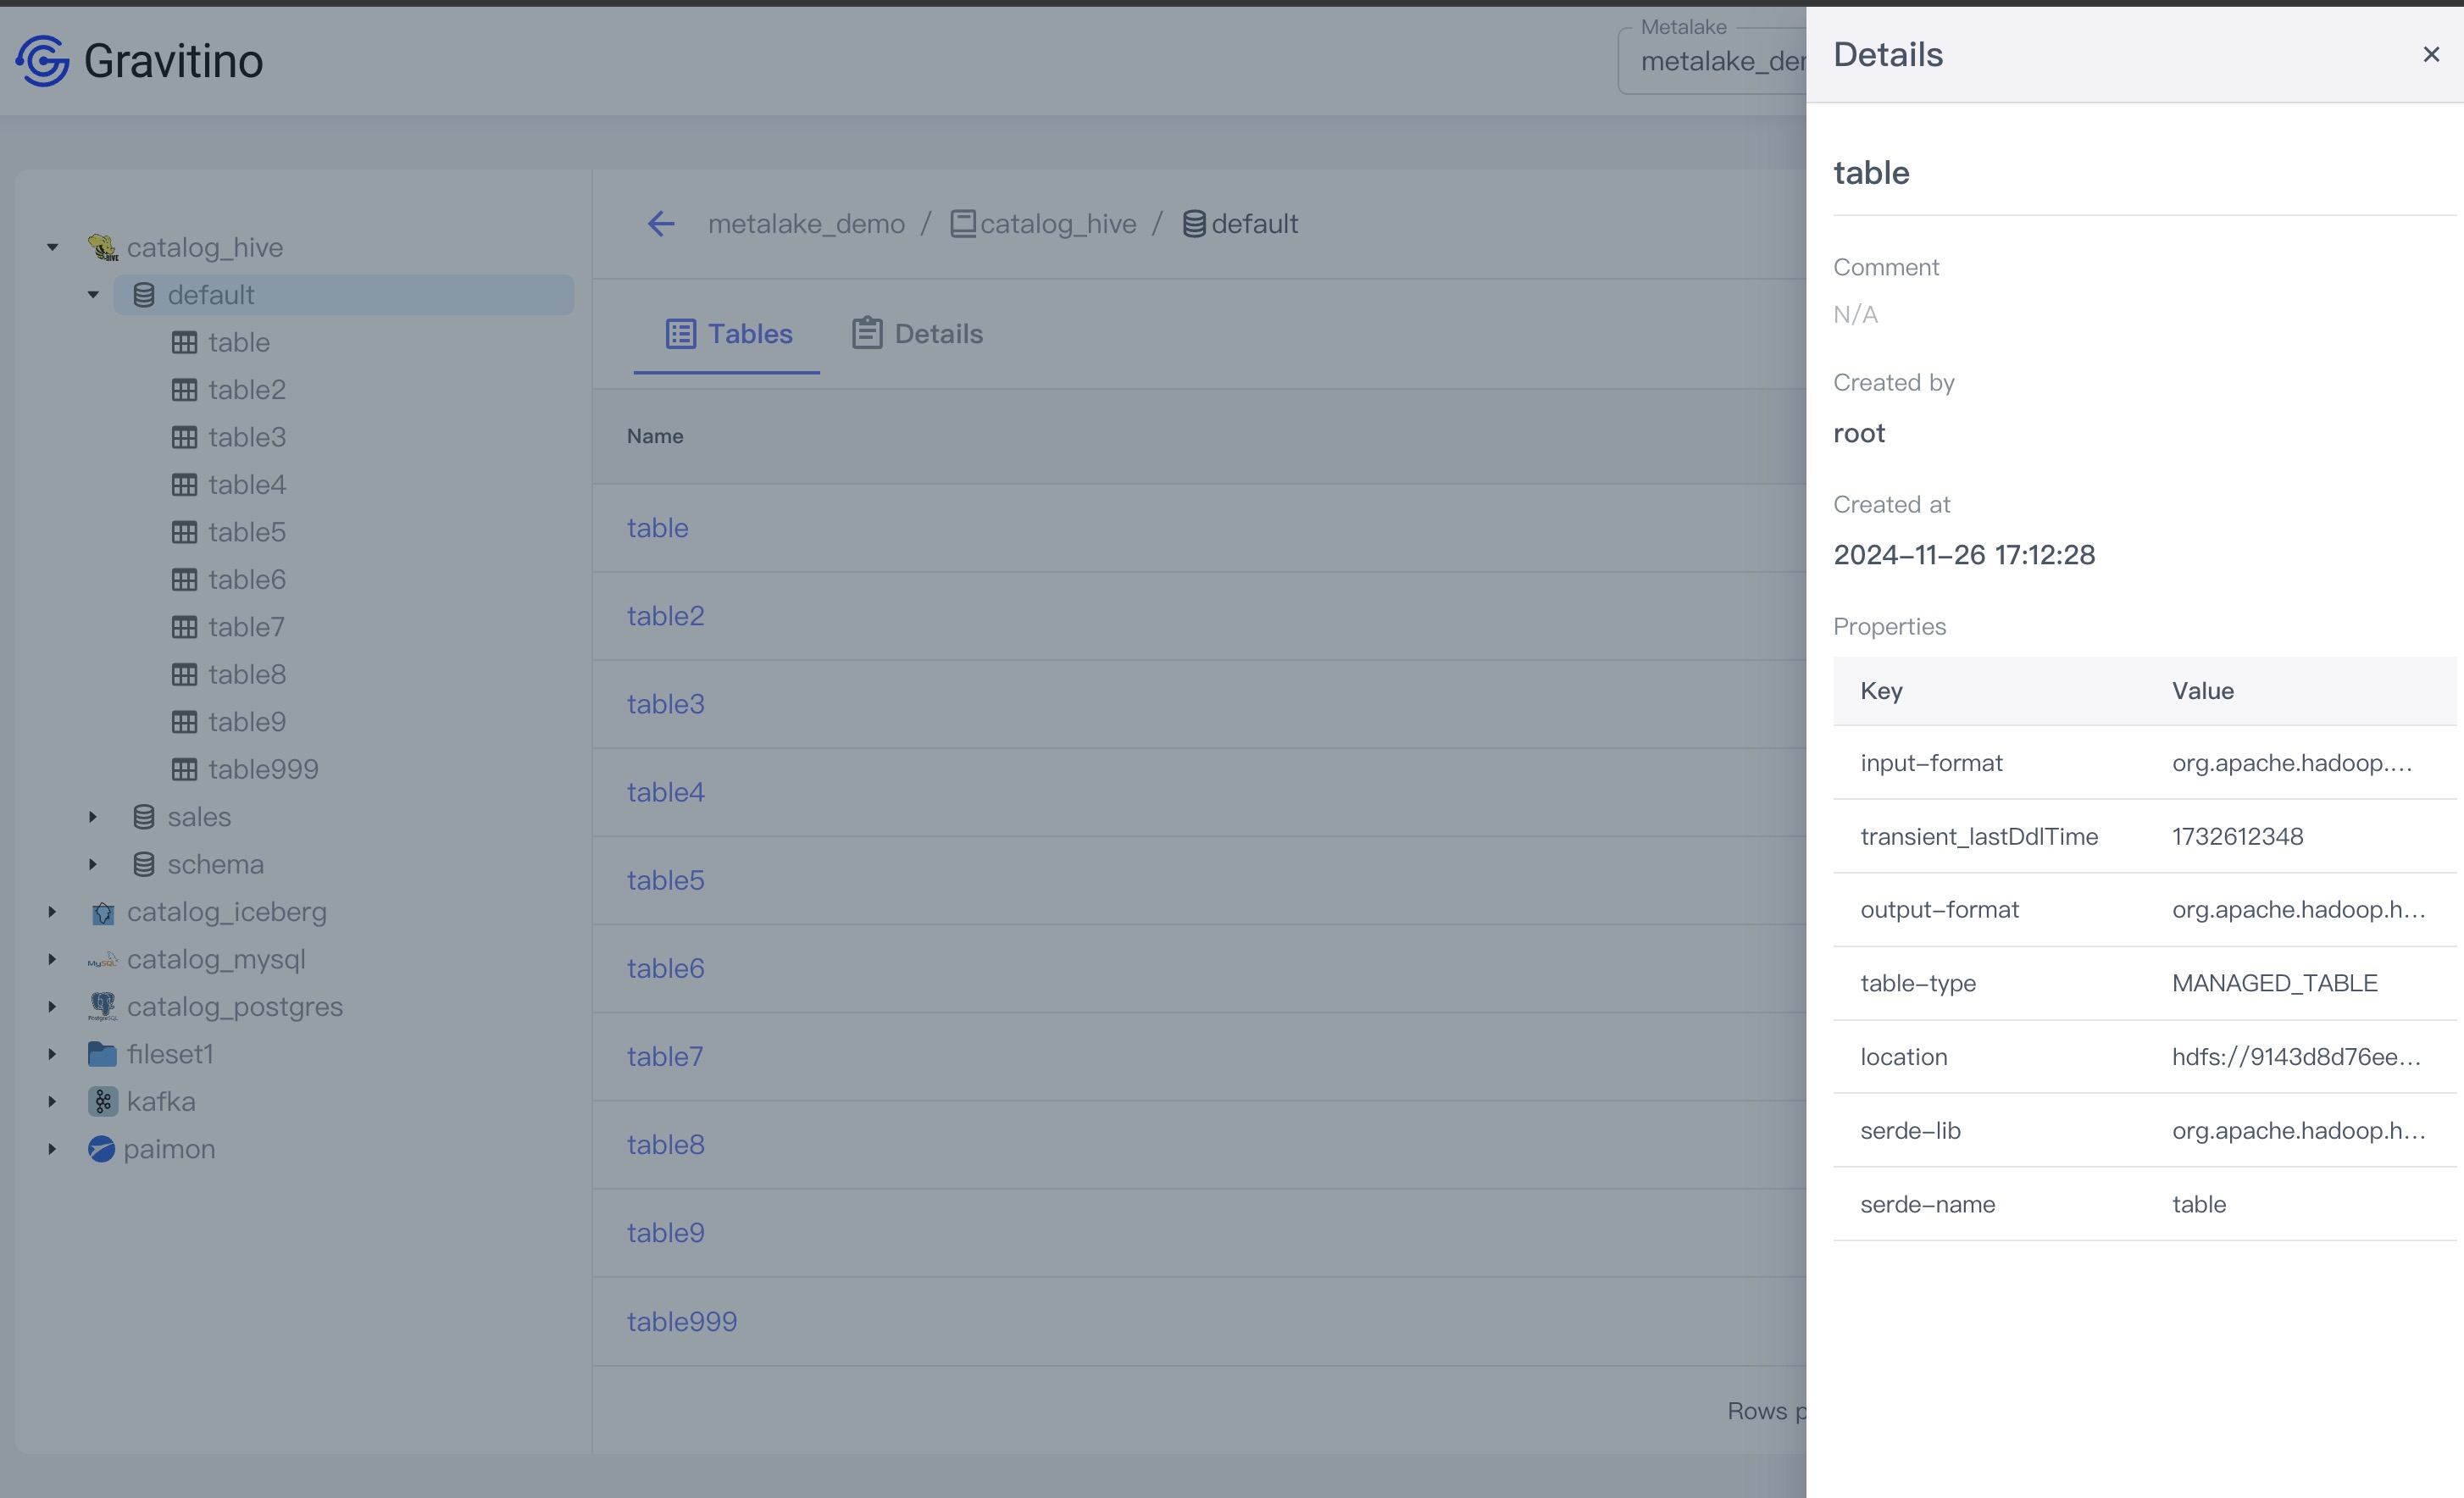Close the Details drawer
This screenshot has width=2464, height=1498.
coord(2431,55)
